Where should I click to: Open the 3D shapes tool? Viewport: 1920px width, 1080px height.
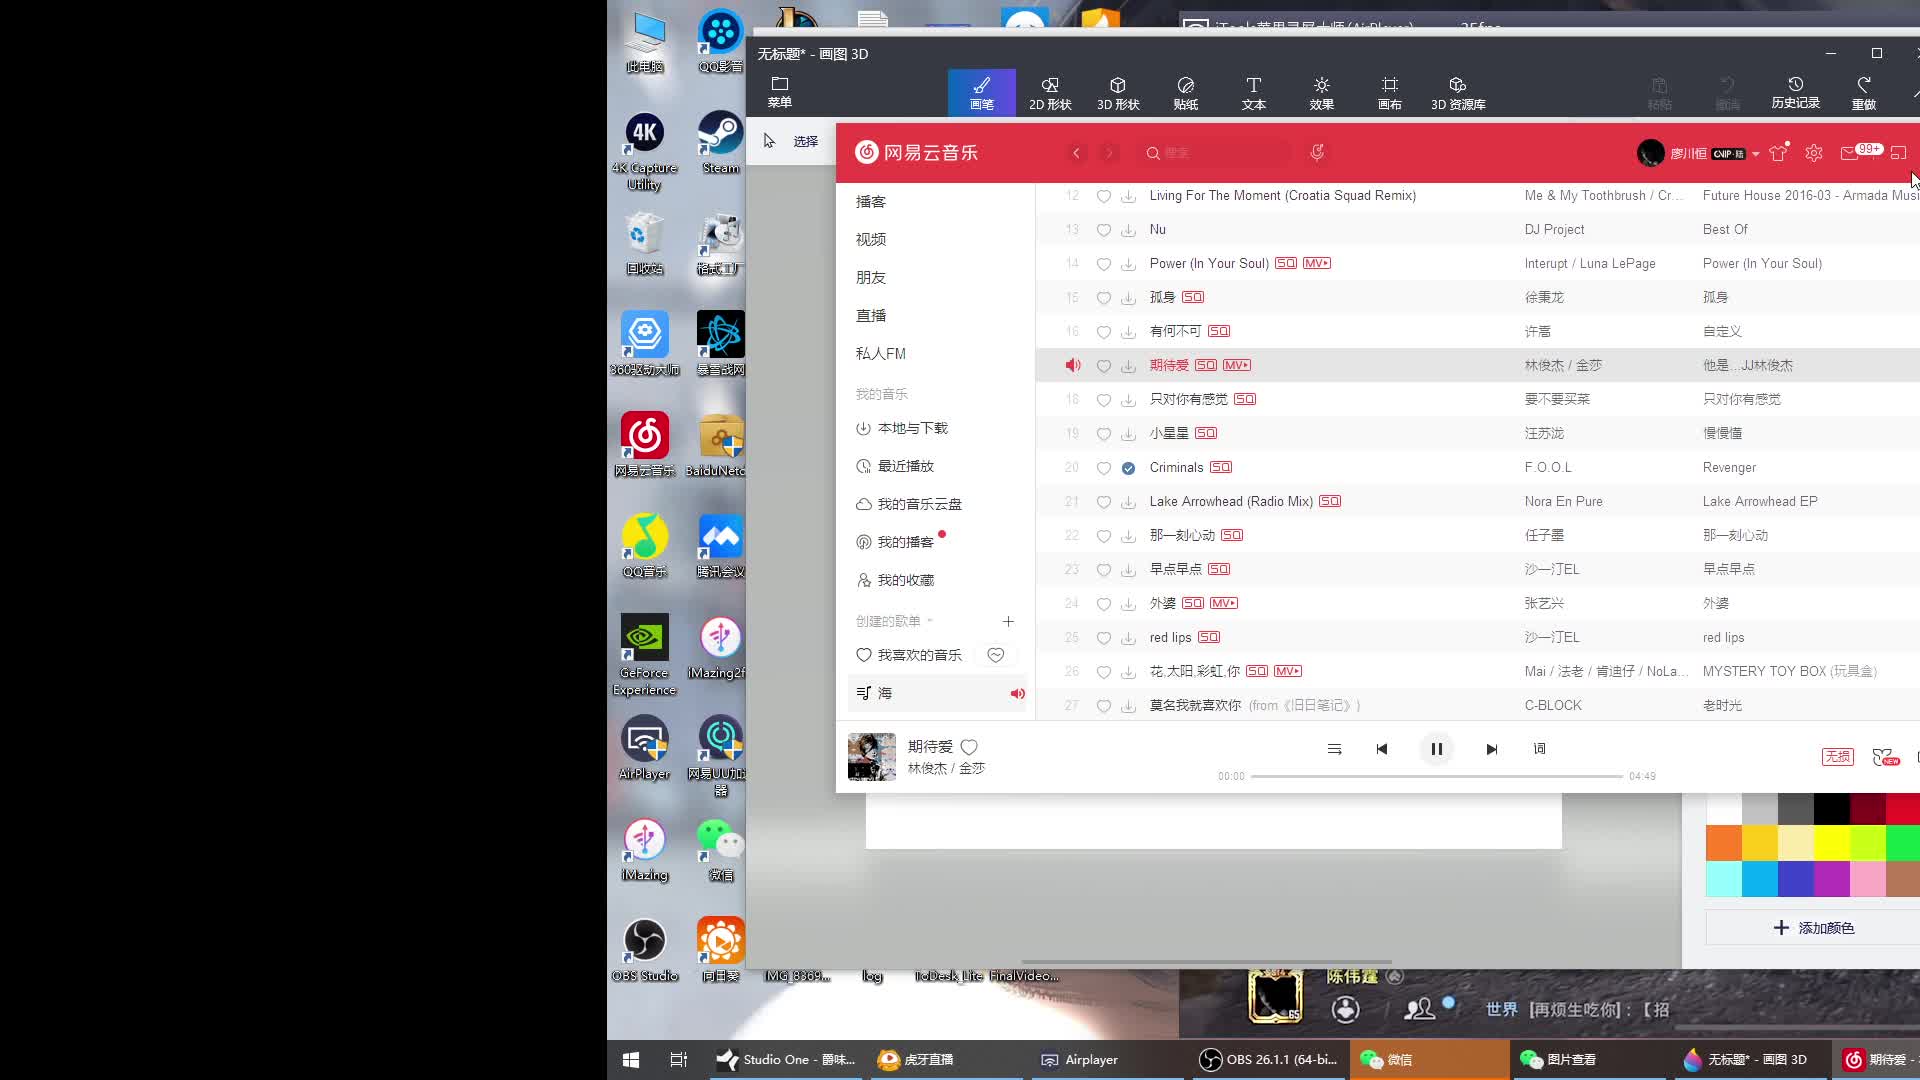coord(1117,93)
